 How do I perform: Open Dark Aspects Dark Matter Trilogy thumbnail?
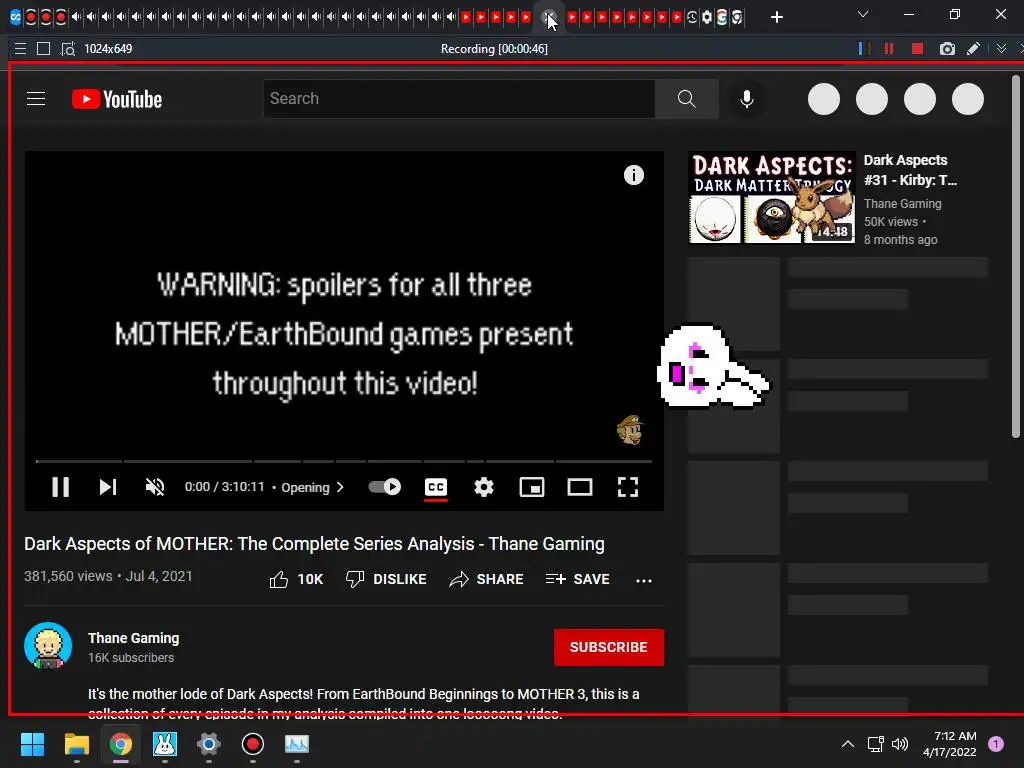coord(771,197)
